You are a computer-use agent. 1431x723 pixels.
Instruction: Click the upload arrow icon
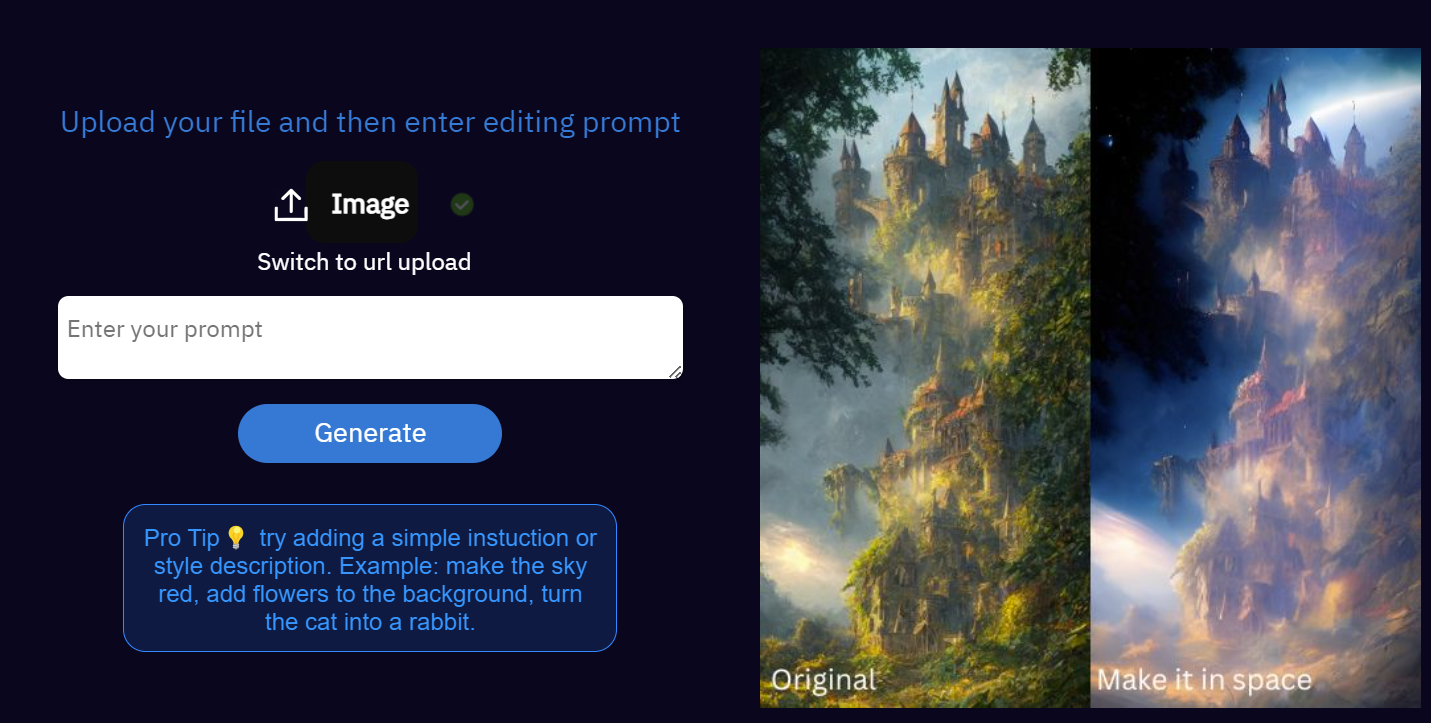tap(290, 205)
